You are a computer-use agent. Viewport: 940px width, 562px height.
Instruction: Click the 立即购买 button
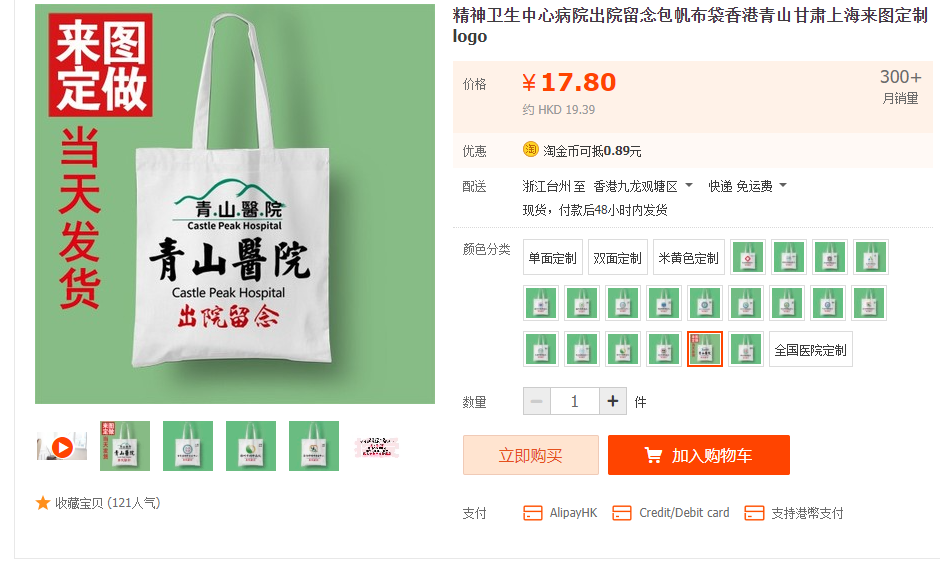click(x=531, y=455)
